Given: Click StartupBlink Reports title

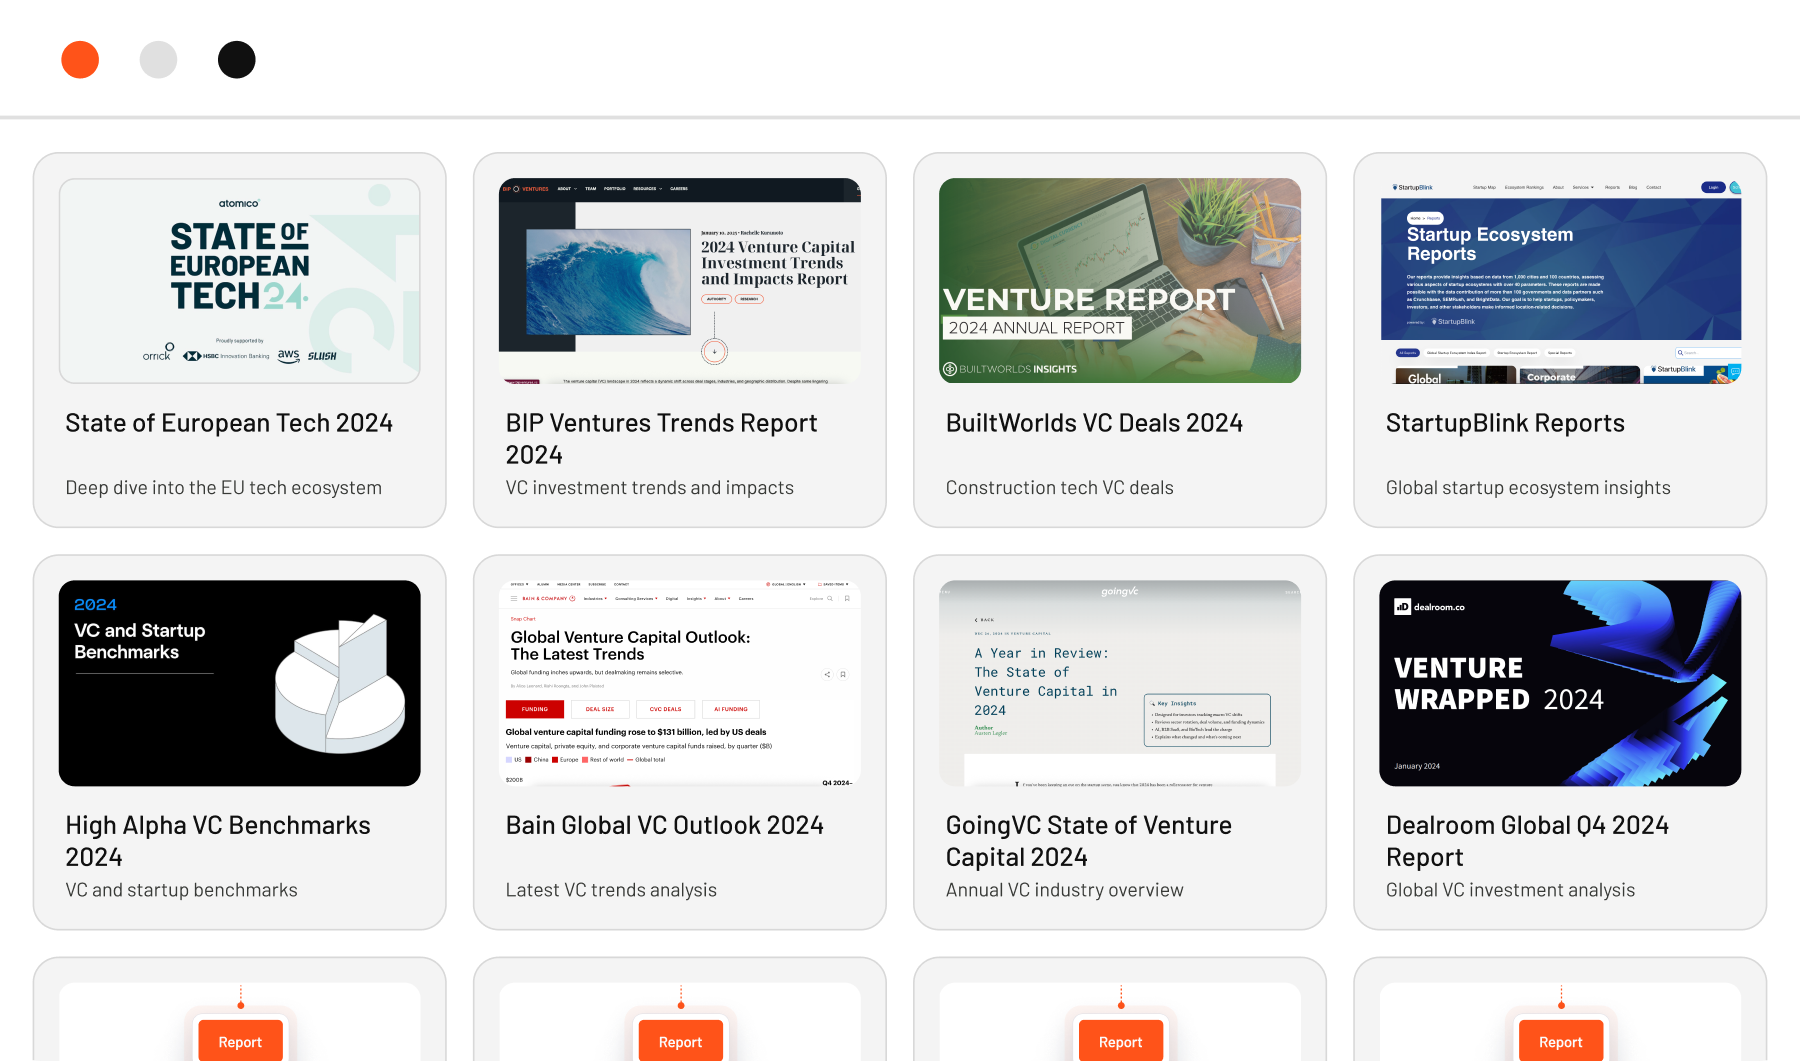Looking at the screenshot, I should (1505, 423).
